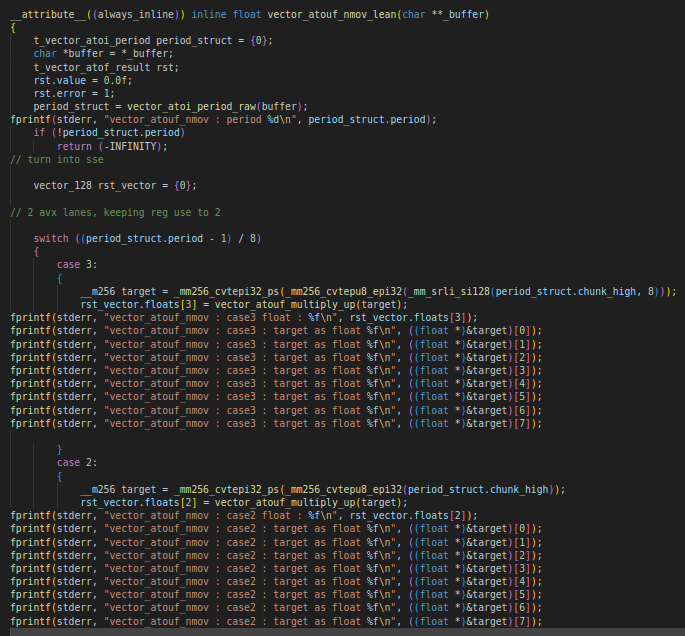Click case2 fprintf line ending with &target)[1]
Screen dimensions: 685x636
click(276, 543)
